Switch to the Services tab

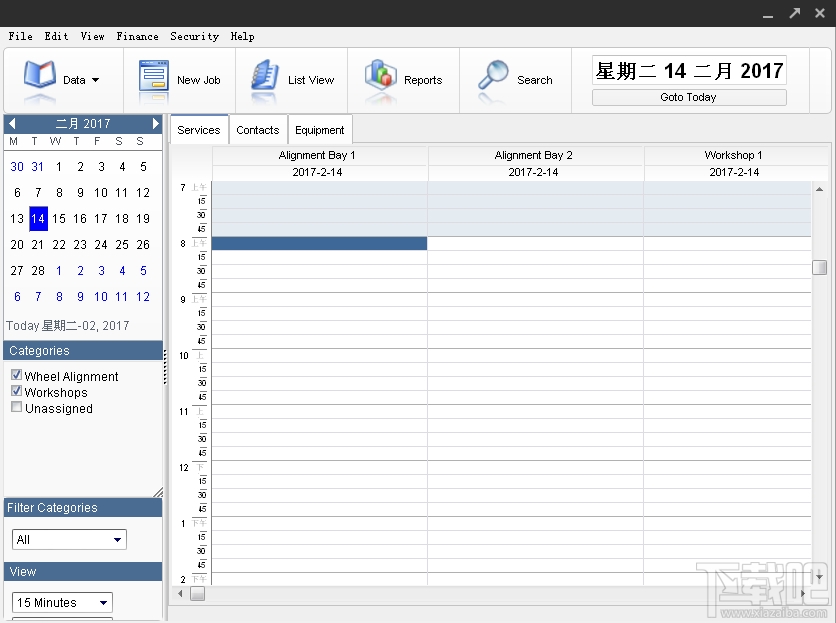[199, 130]
